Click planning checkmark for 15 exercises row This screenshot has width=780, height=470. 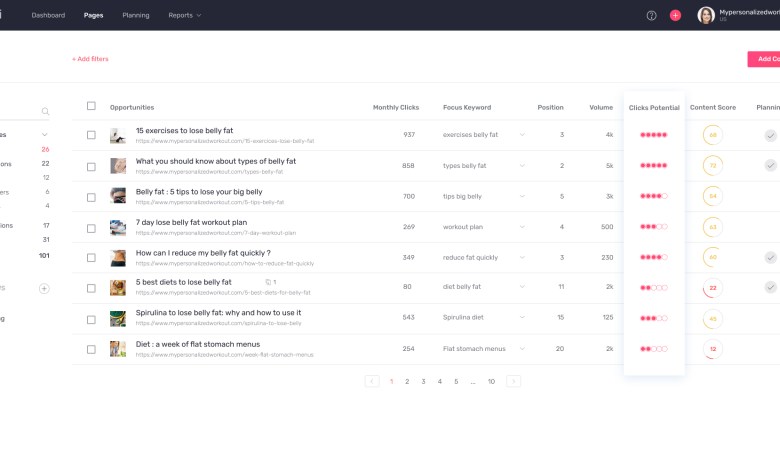(770, 135)
